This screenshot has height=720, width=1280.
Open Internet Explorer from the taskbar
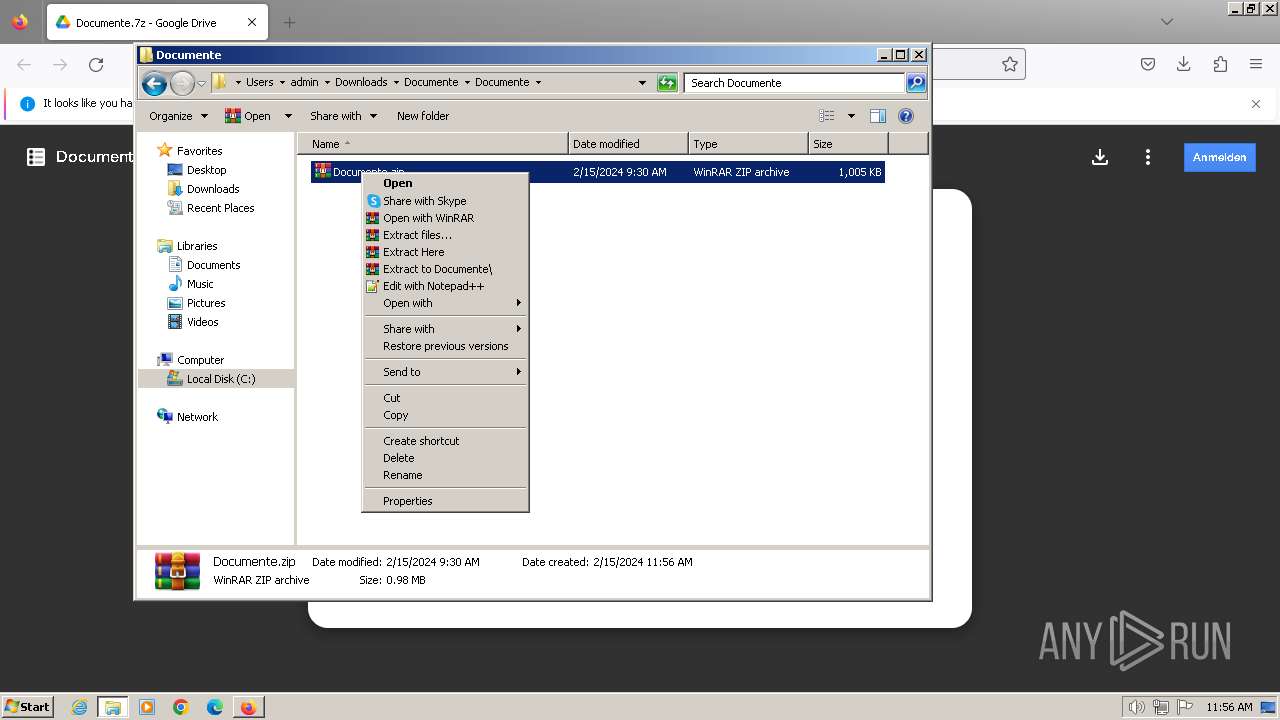[x=79, y=707]
